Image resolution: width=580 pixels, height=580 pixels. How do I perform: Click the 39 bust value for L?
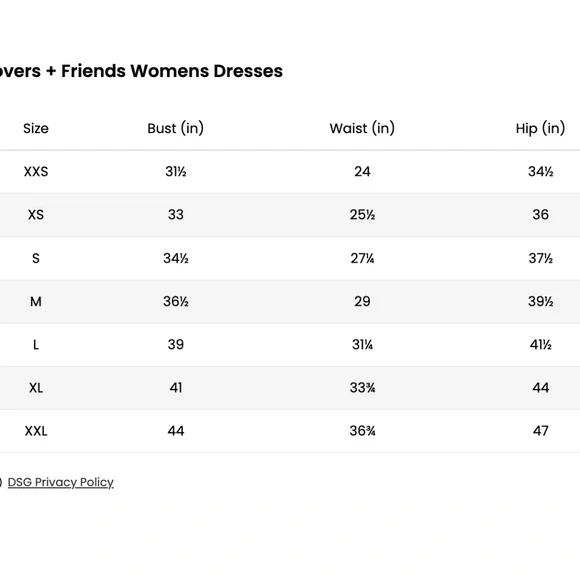pos(176,345)
